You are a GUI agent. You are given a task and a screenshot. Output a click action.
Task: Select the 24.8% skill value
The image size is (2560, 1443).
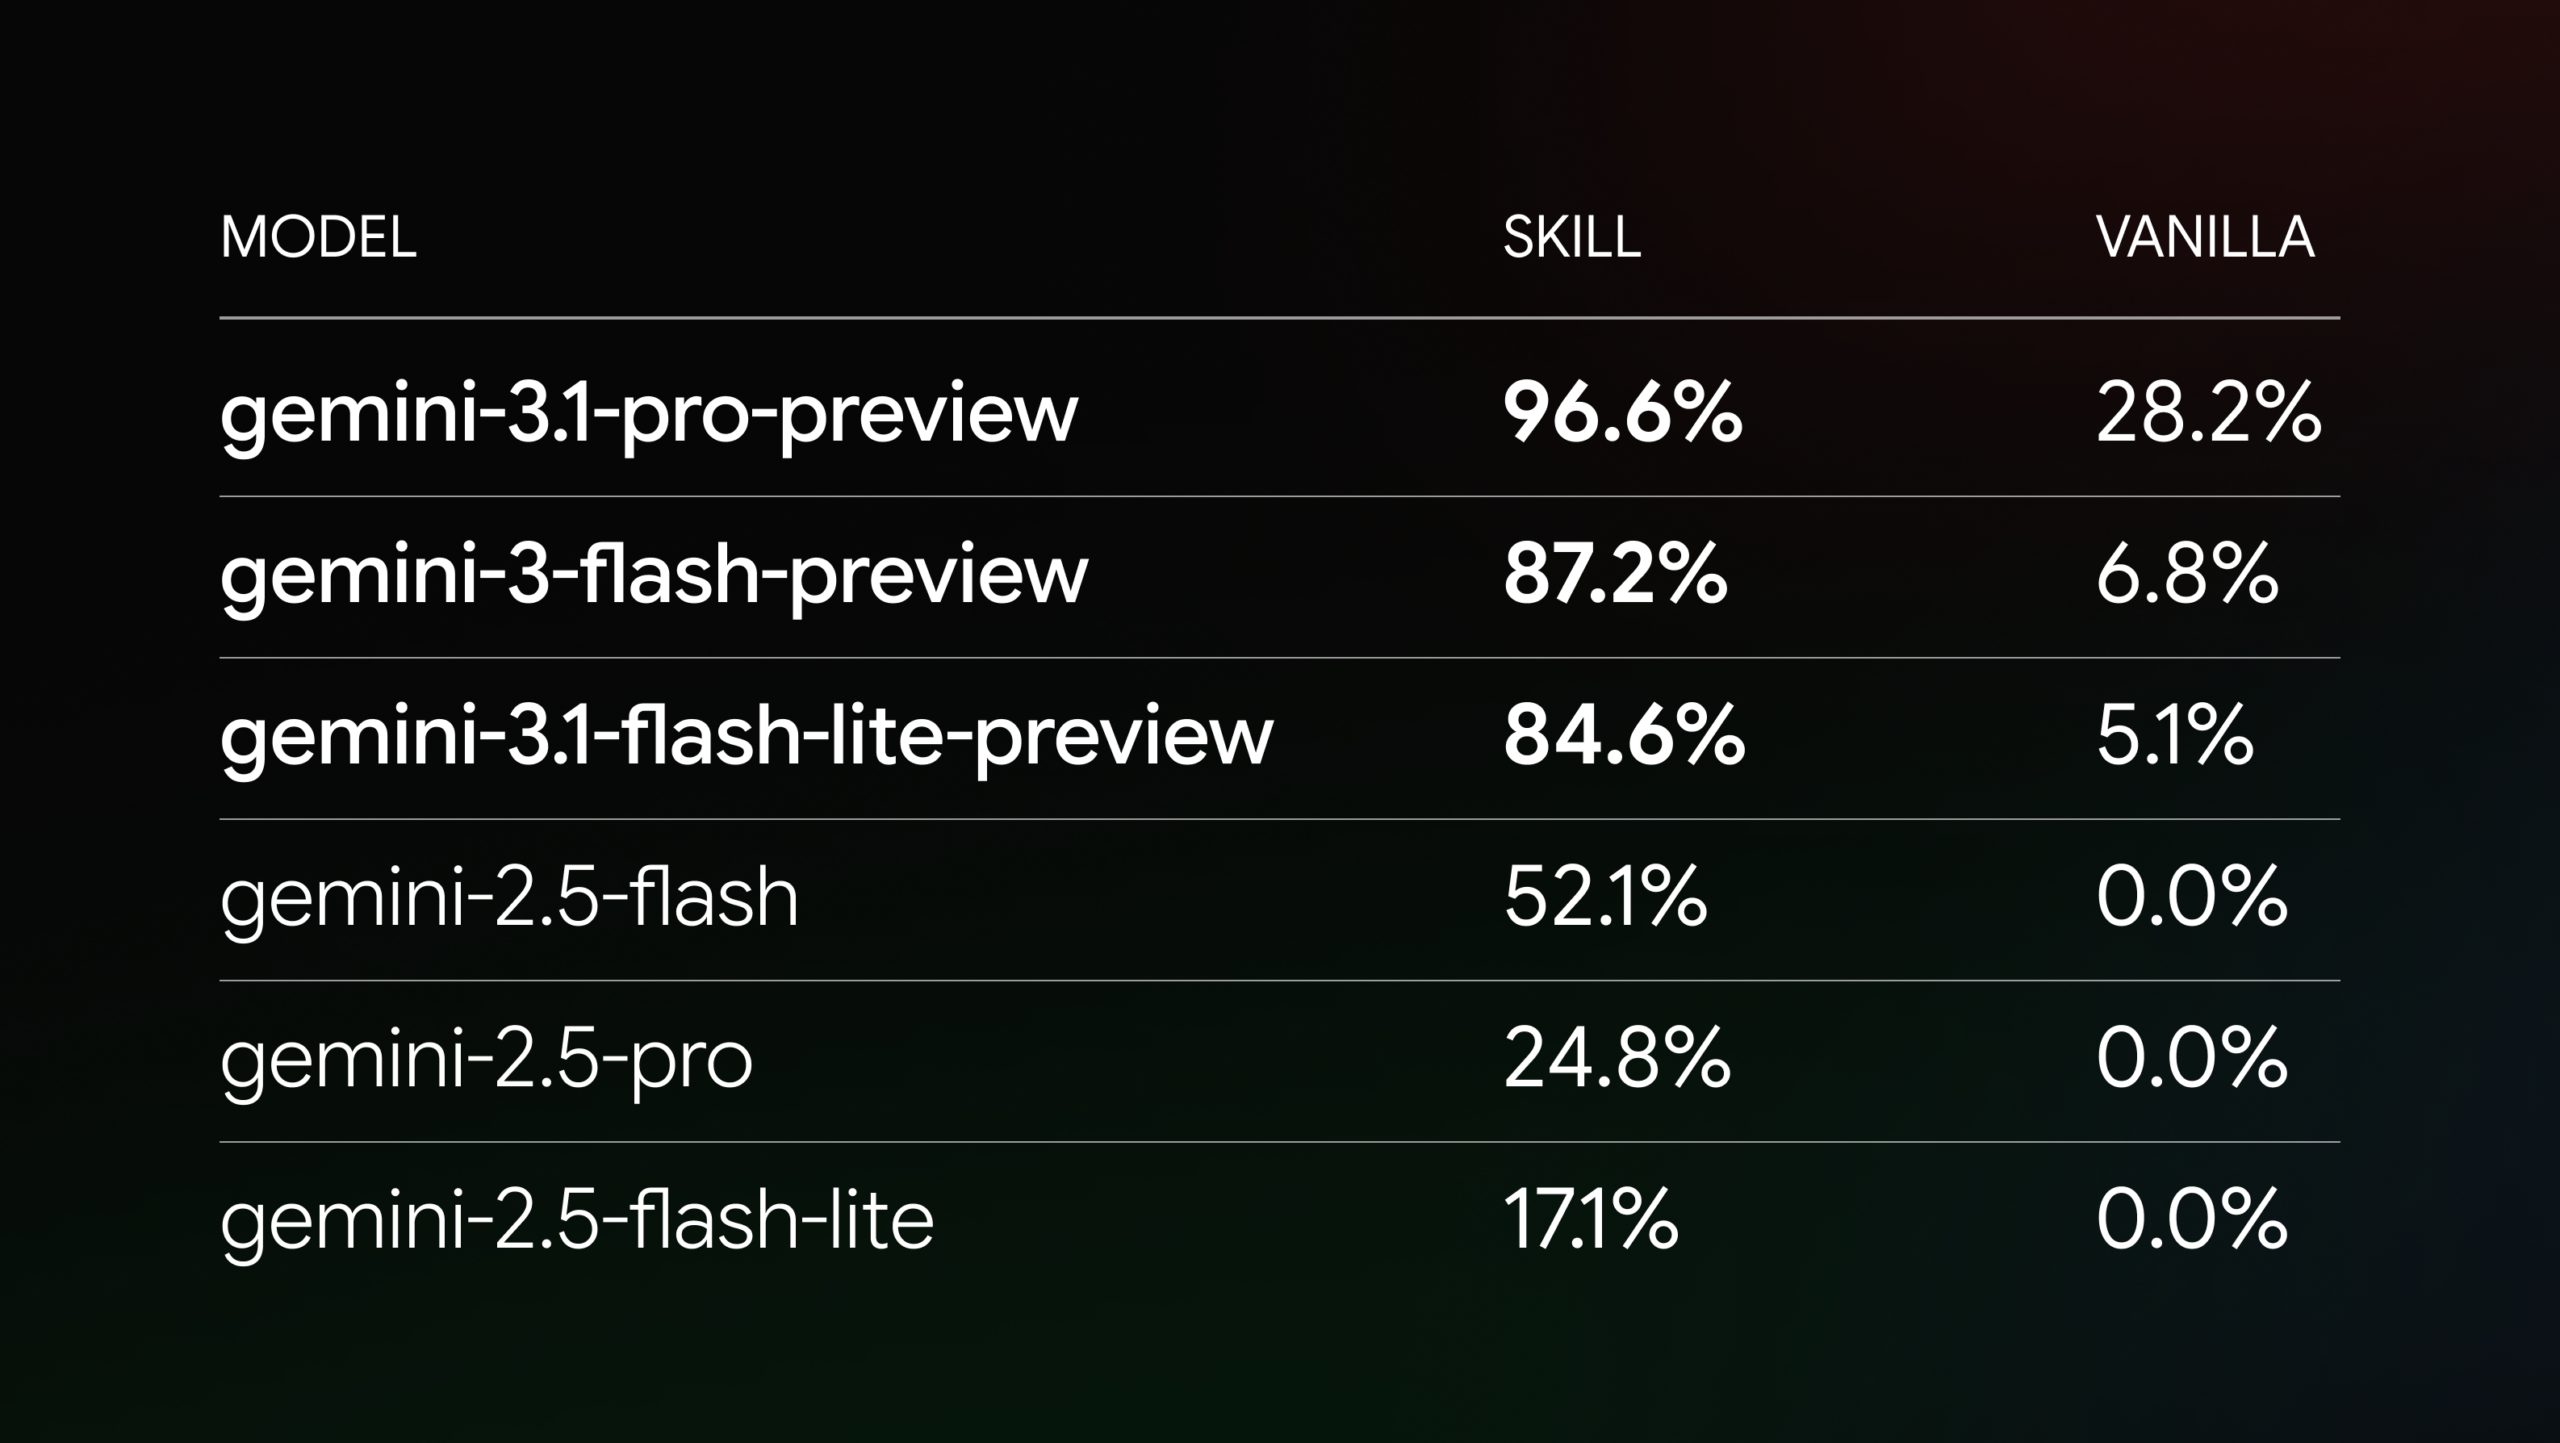tap(1616, 1059)
